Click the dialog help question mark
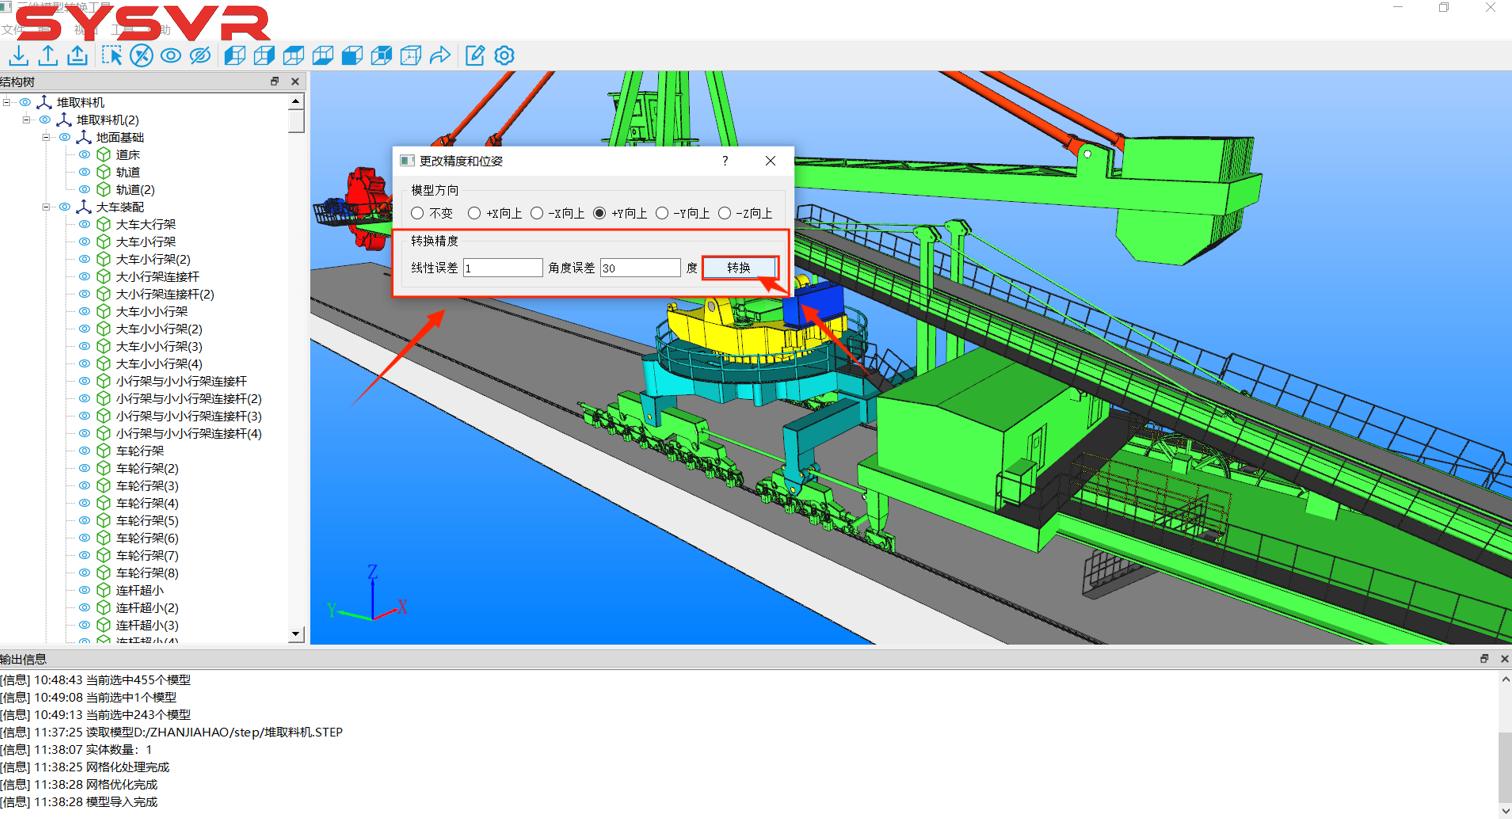 point(725,161)
